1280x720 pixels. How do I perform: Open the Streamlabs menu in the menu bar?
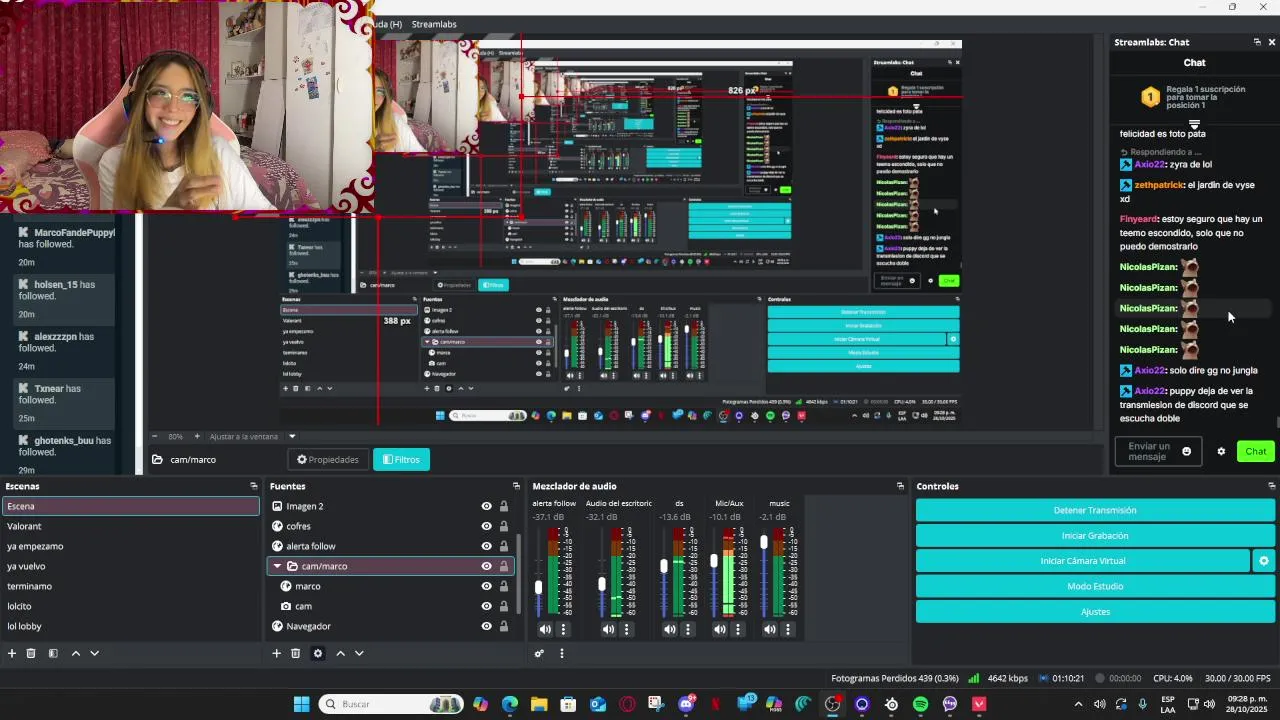pos(434,24)
